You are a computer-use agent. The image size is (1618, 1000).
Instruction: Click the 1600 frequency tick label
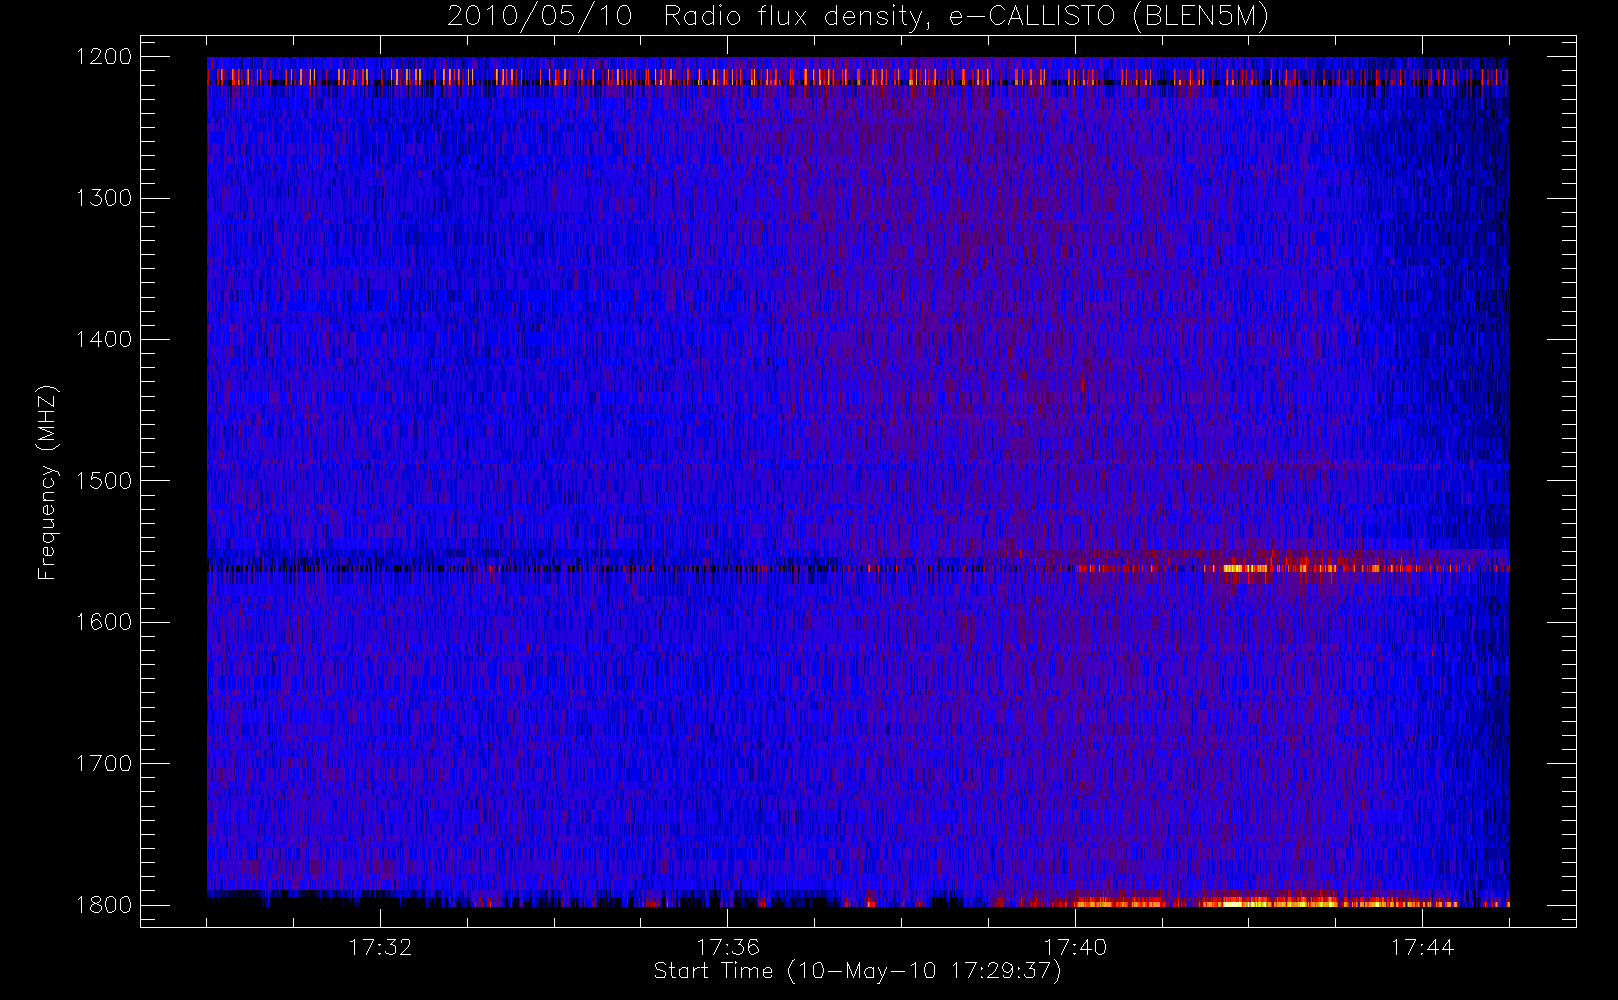[x=104, y=622]
